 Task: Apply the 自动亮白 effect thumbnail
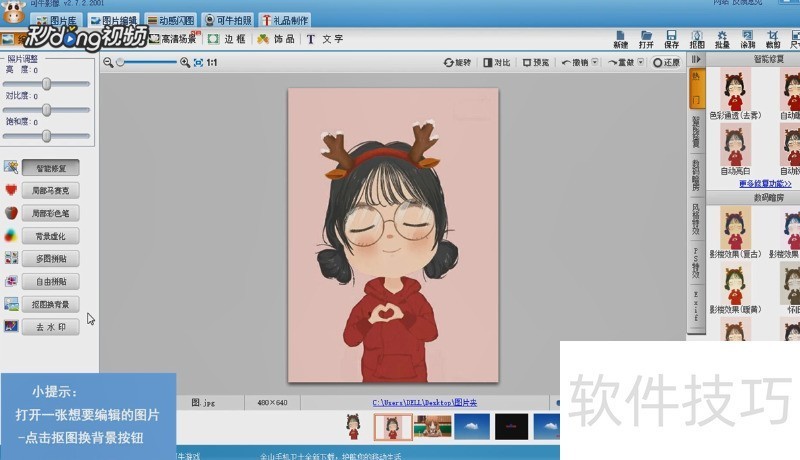735,145
